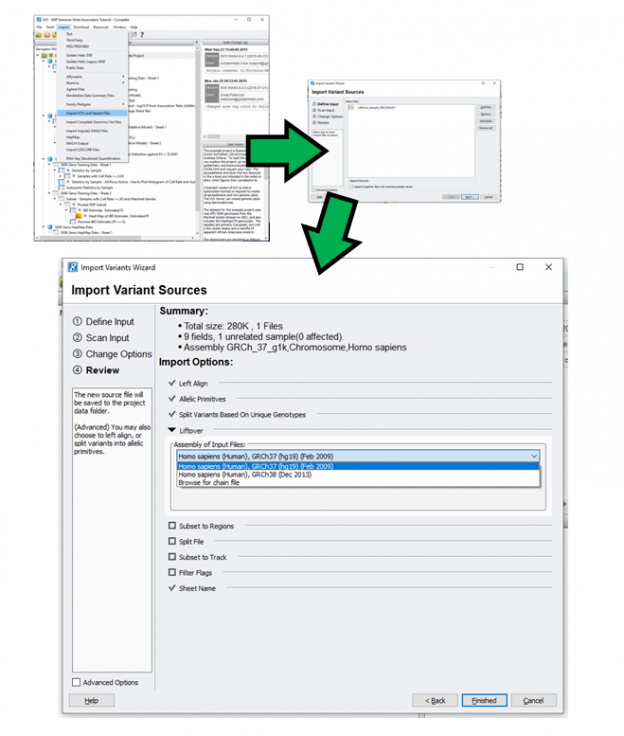Viewport: 624px width, 736px height.
Task: Collapse the Liftover section triangle
Action: coord(172,430)
